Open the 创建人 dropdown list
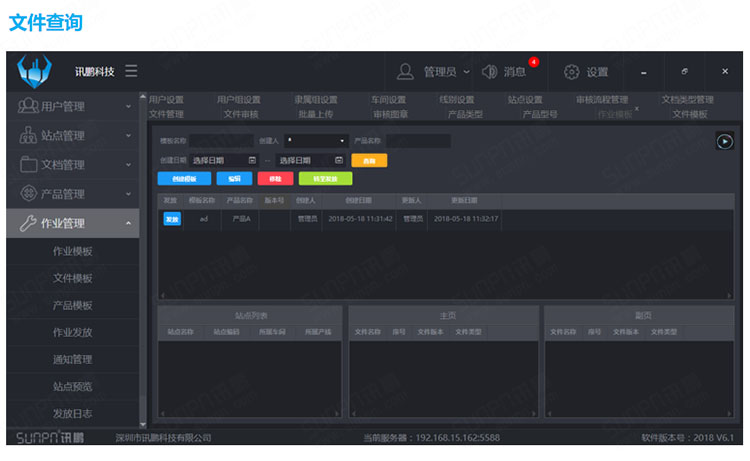 pos(316,141)
